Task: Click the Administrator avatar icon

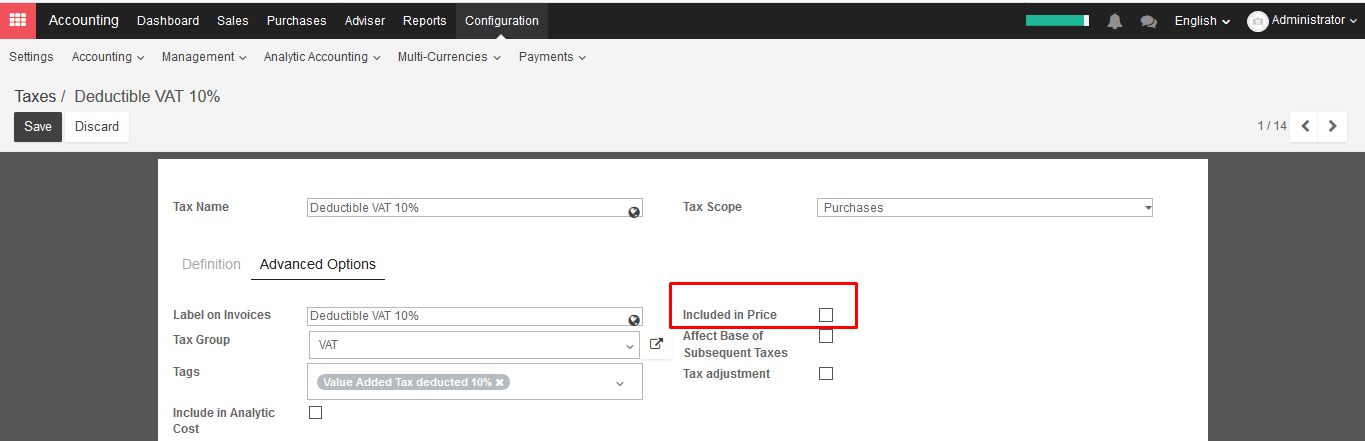Action: tap(1257, 21)
